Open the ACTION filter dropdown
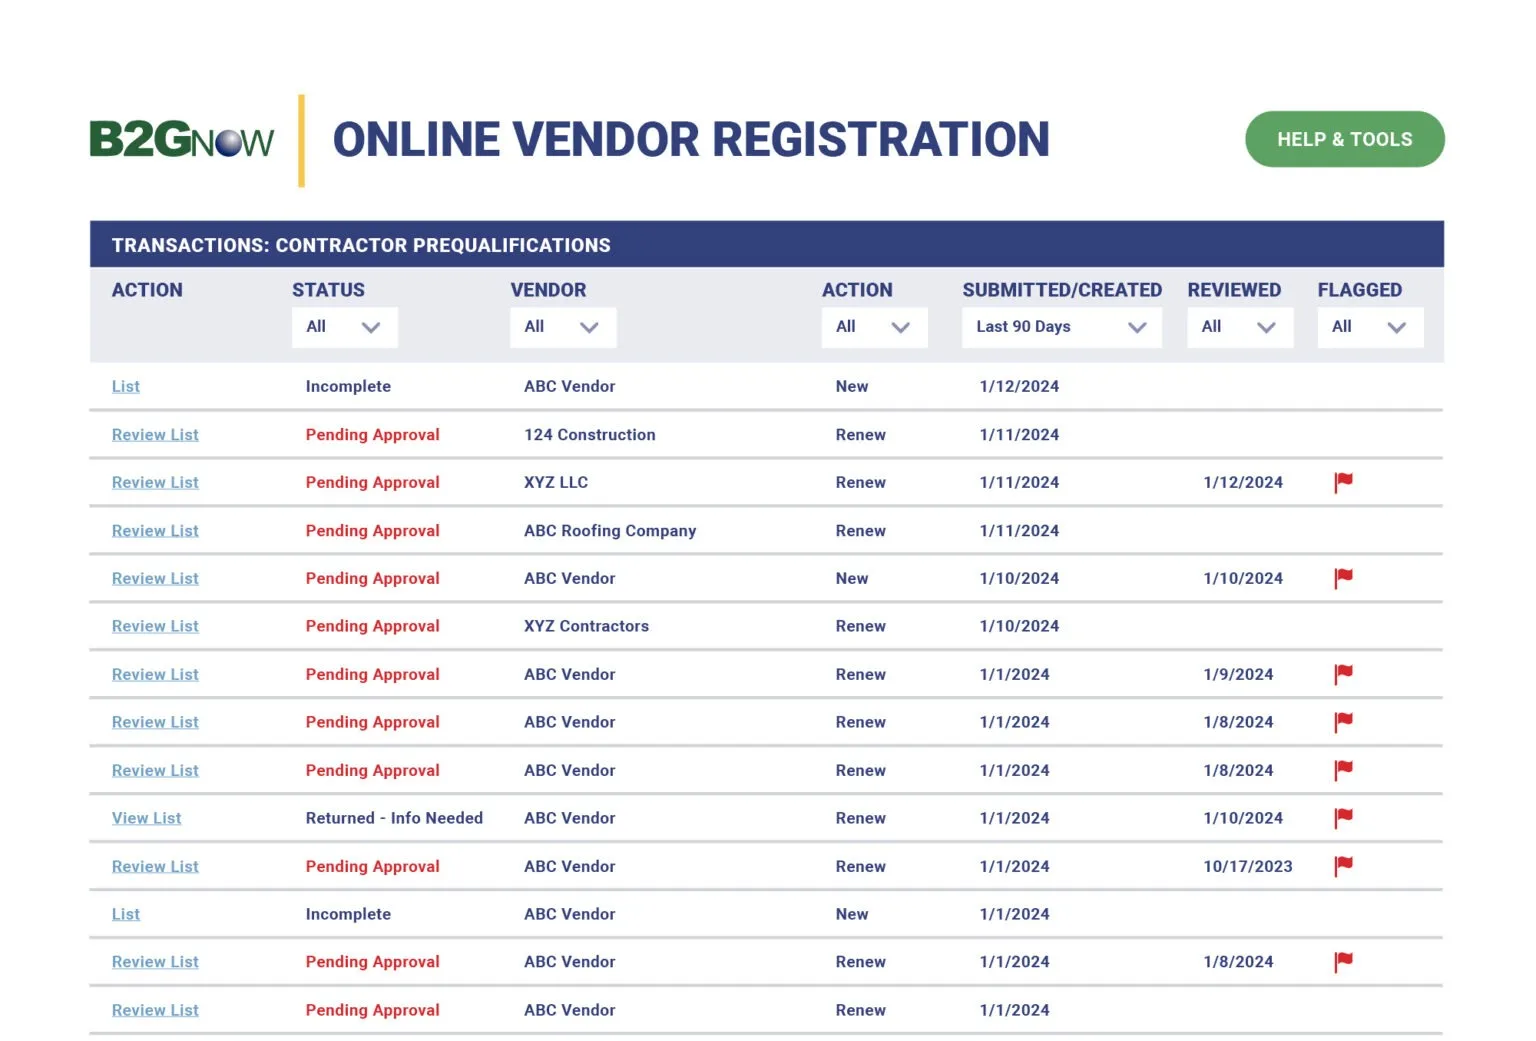 [874, 327]
